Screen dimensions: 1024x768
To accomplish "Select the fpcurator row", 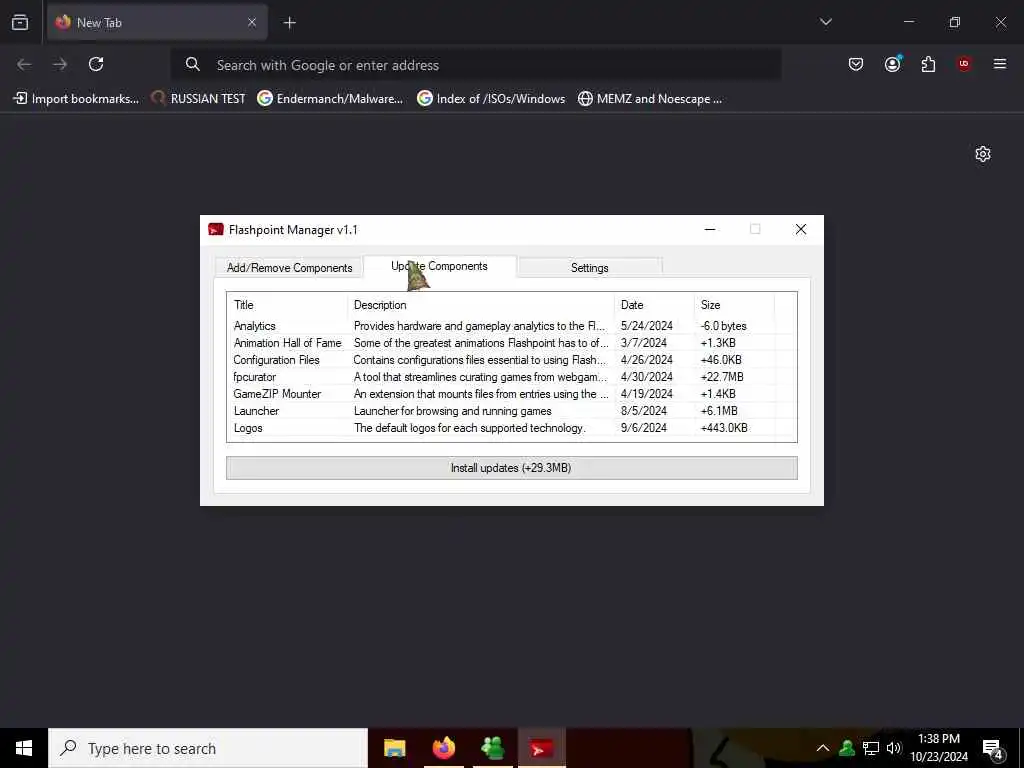I will (x=511, y=377).
